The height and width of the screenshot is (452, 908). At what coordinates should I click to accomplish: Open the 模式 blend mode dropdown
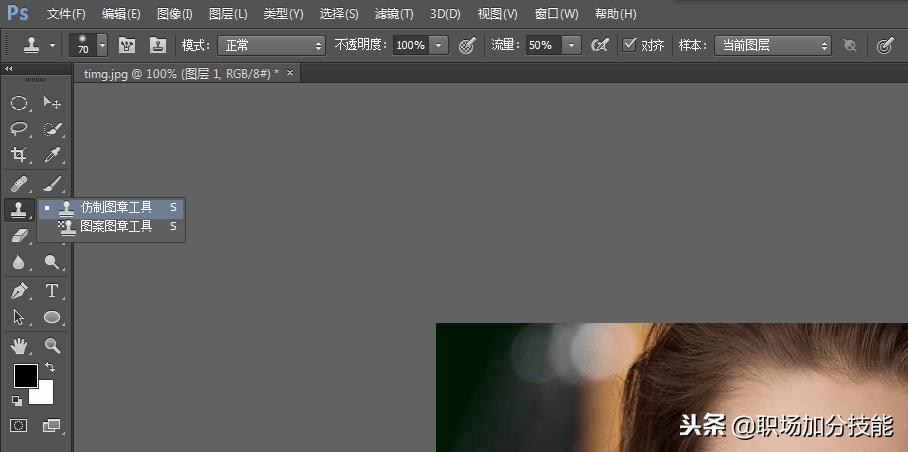(x=271, y=45)
